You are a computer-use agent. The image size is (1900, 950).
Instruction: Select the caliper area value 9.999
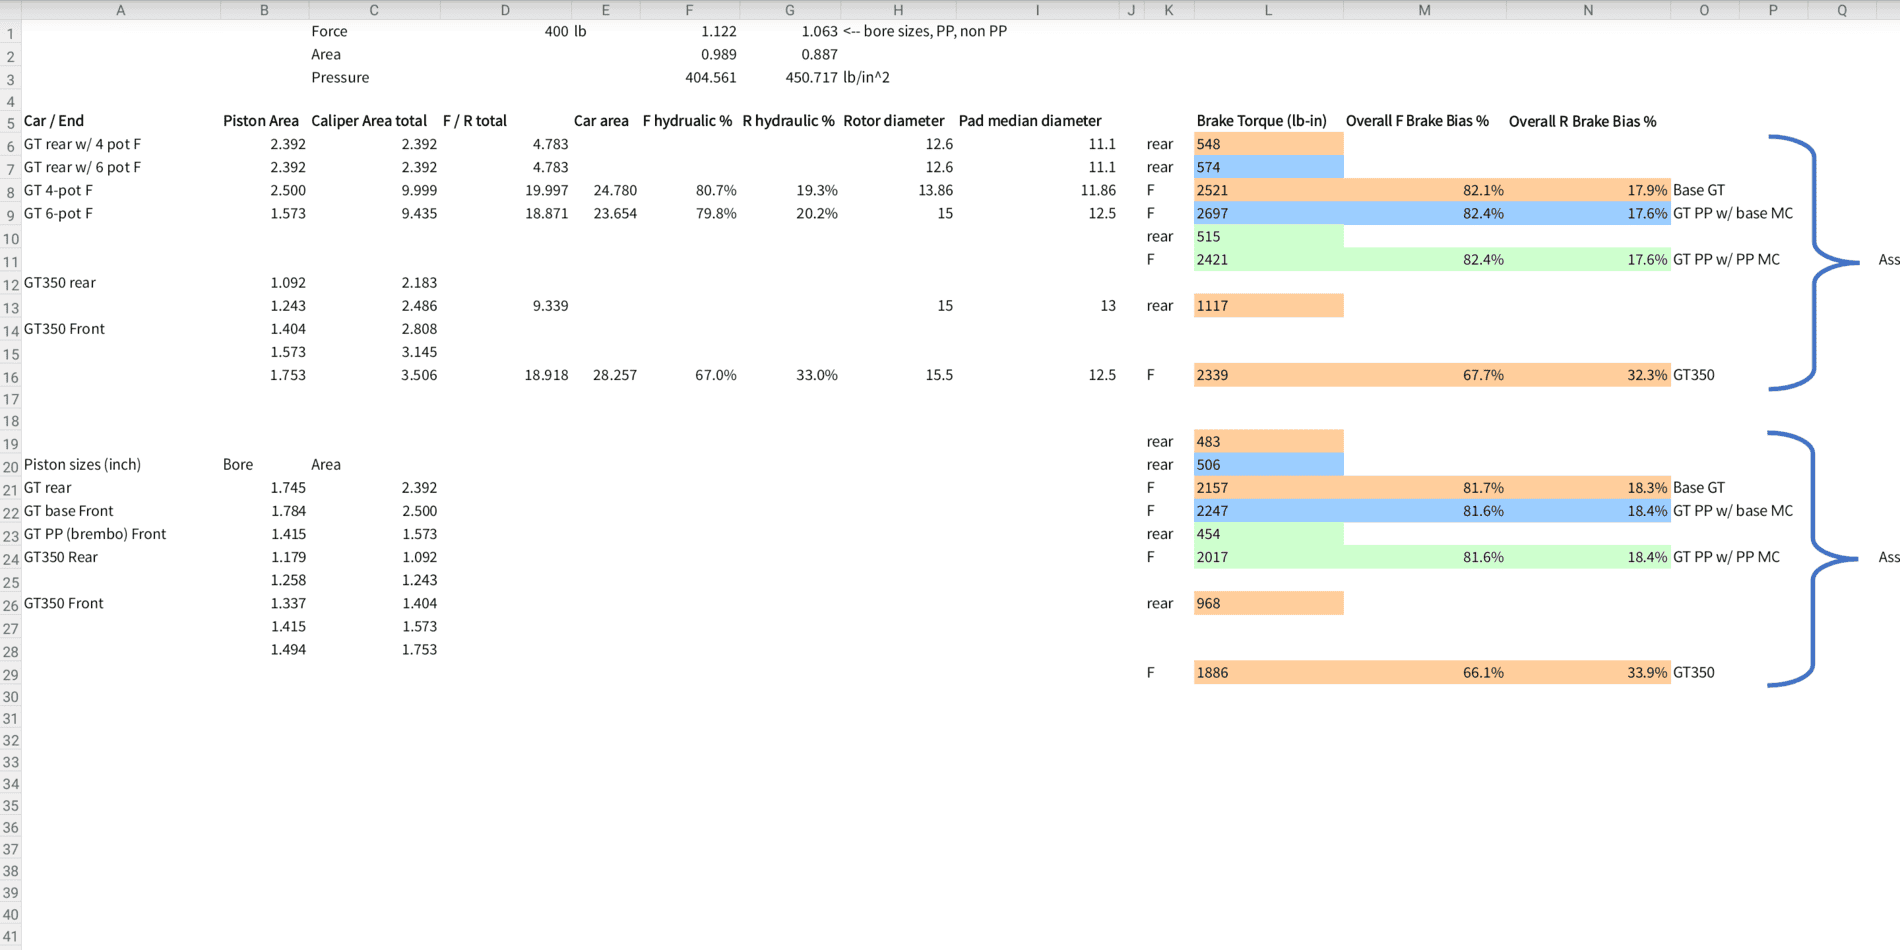(x=419, y=190)
